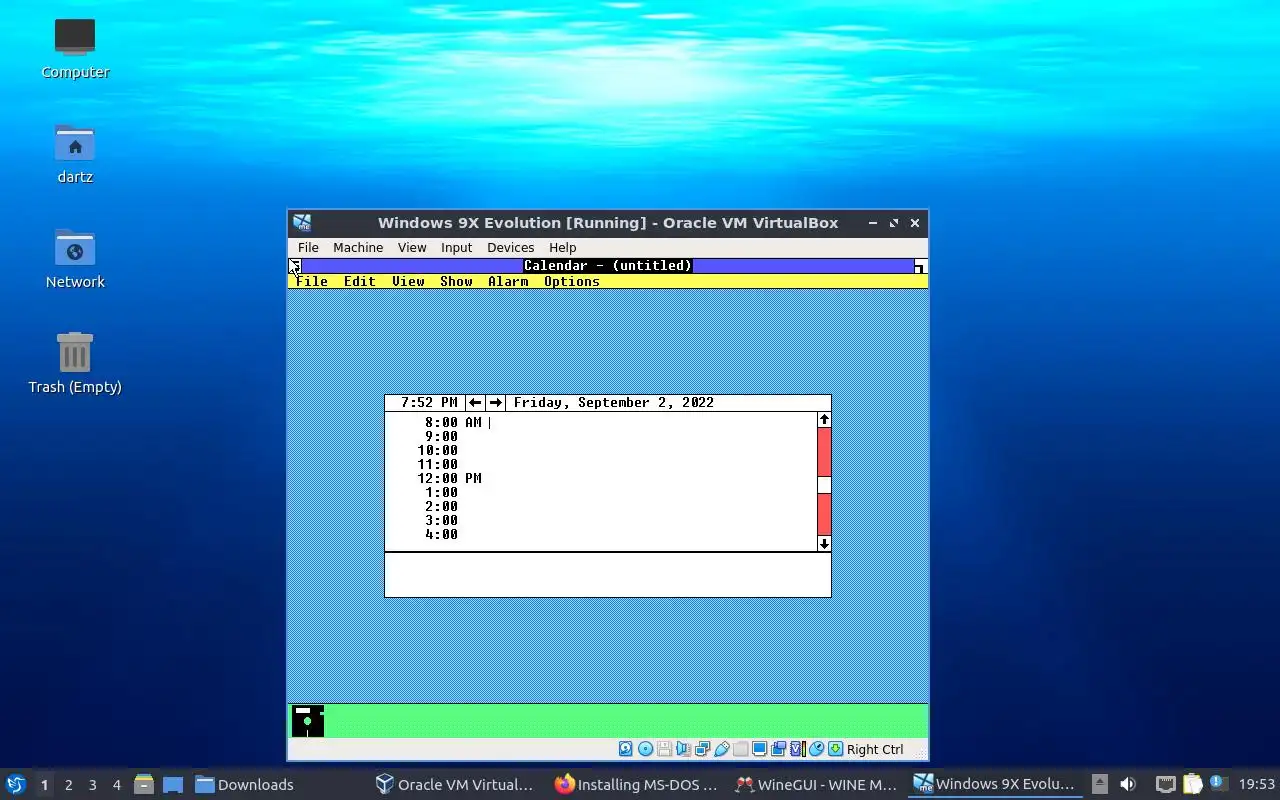Go to next day with right arrow
Screen dimensions: 1280x800
point(495,402)
